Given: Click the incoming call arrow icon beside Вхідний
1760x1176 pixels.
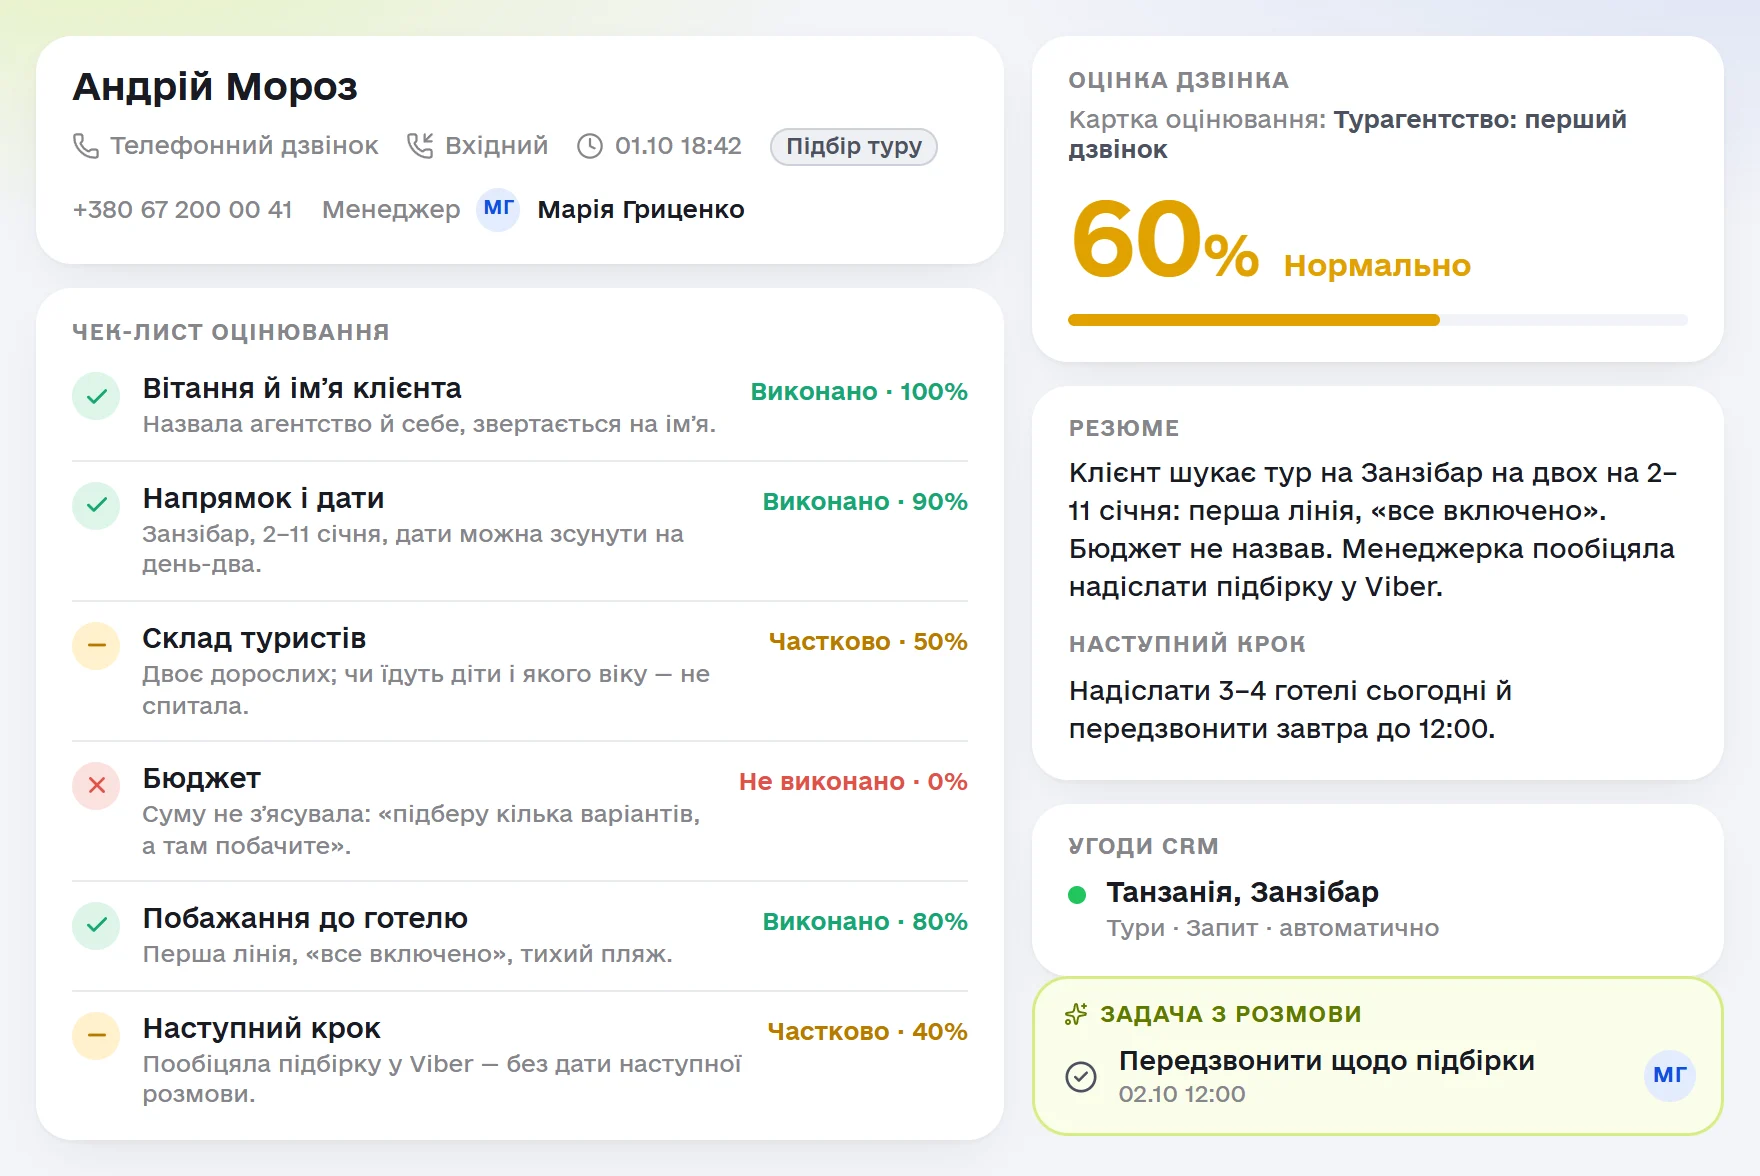Looking at the screenshot, I should pos(420,146).
